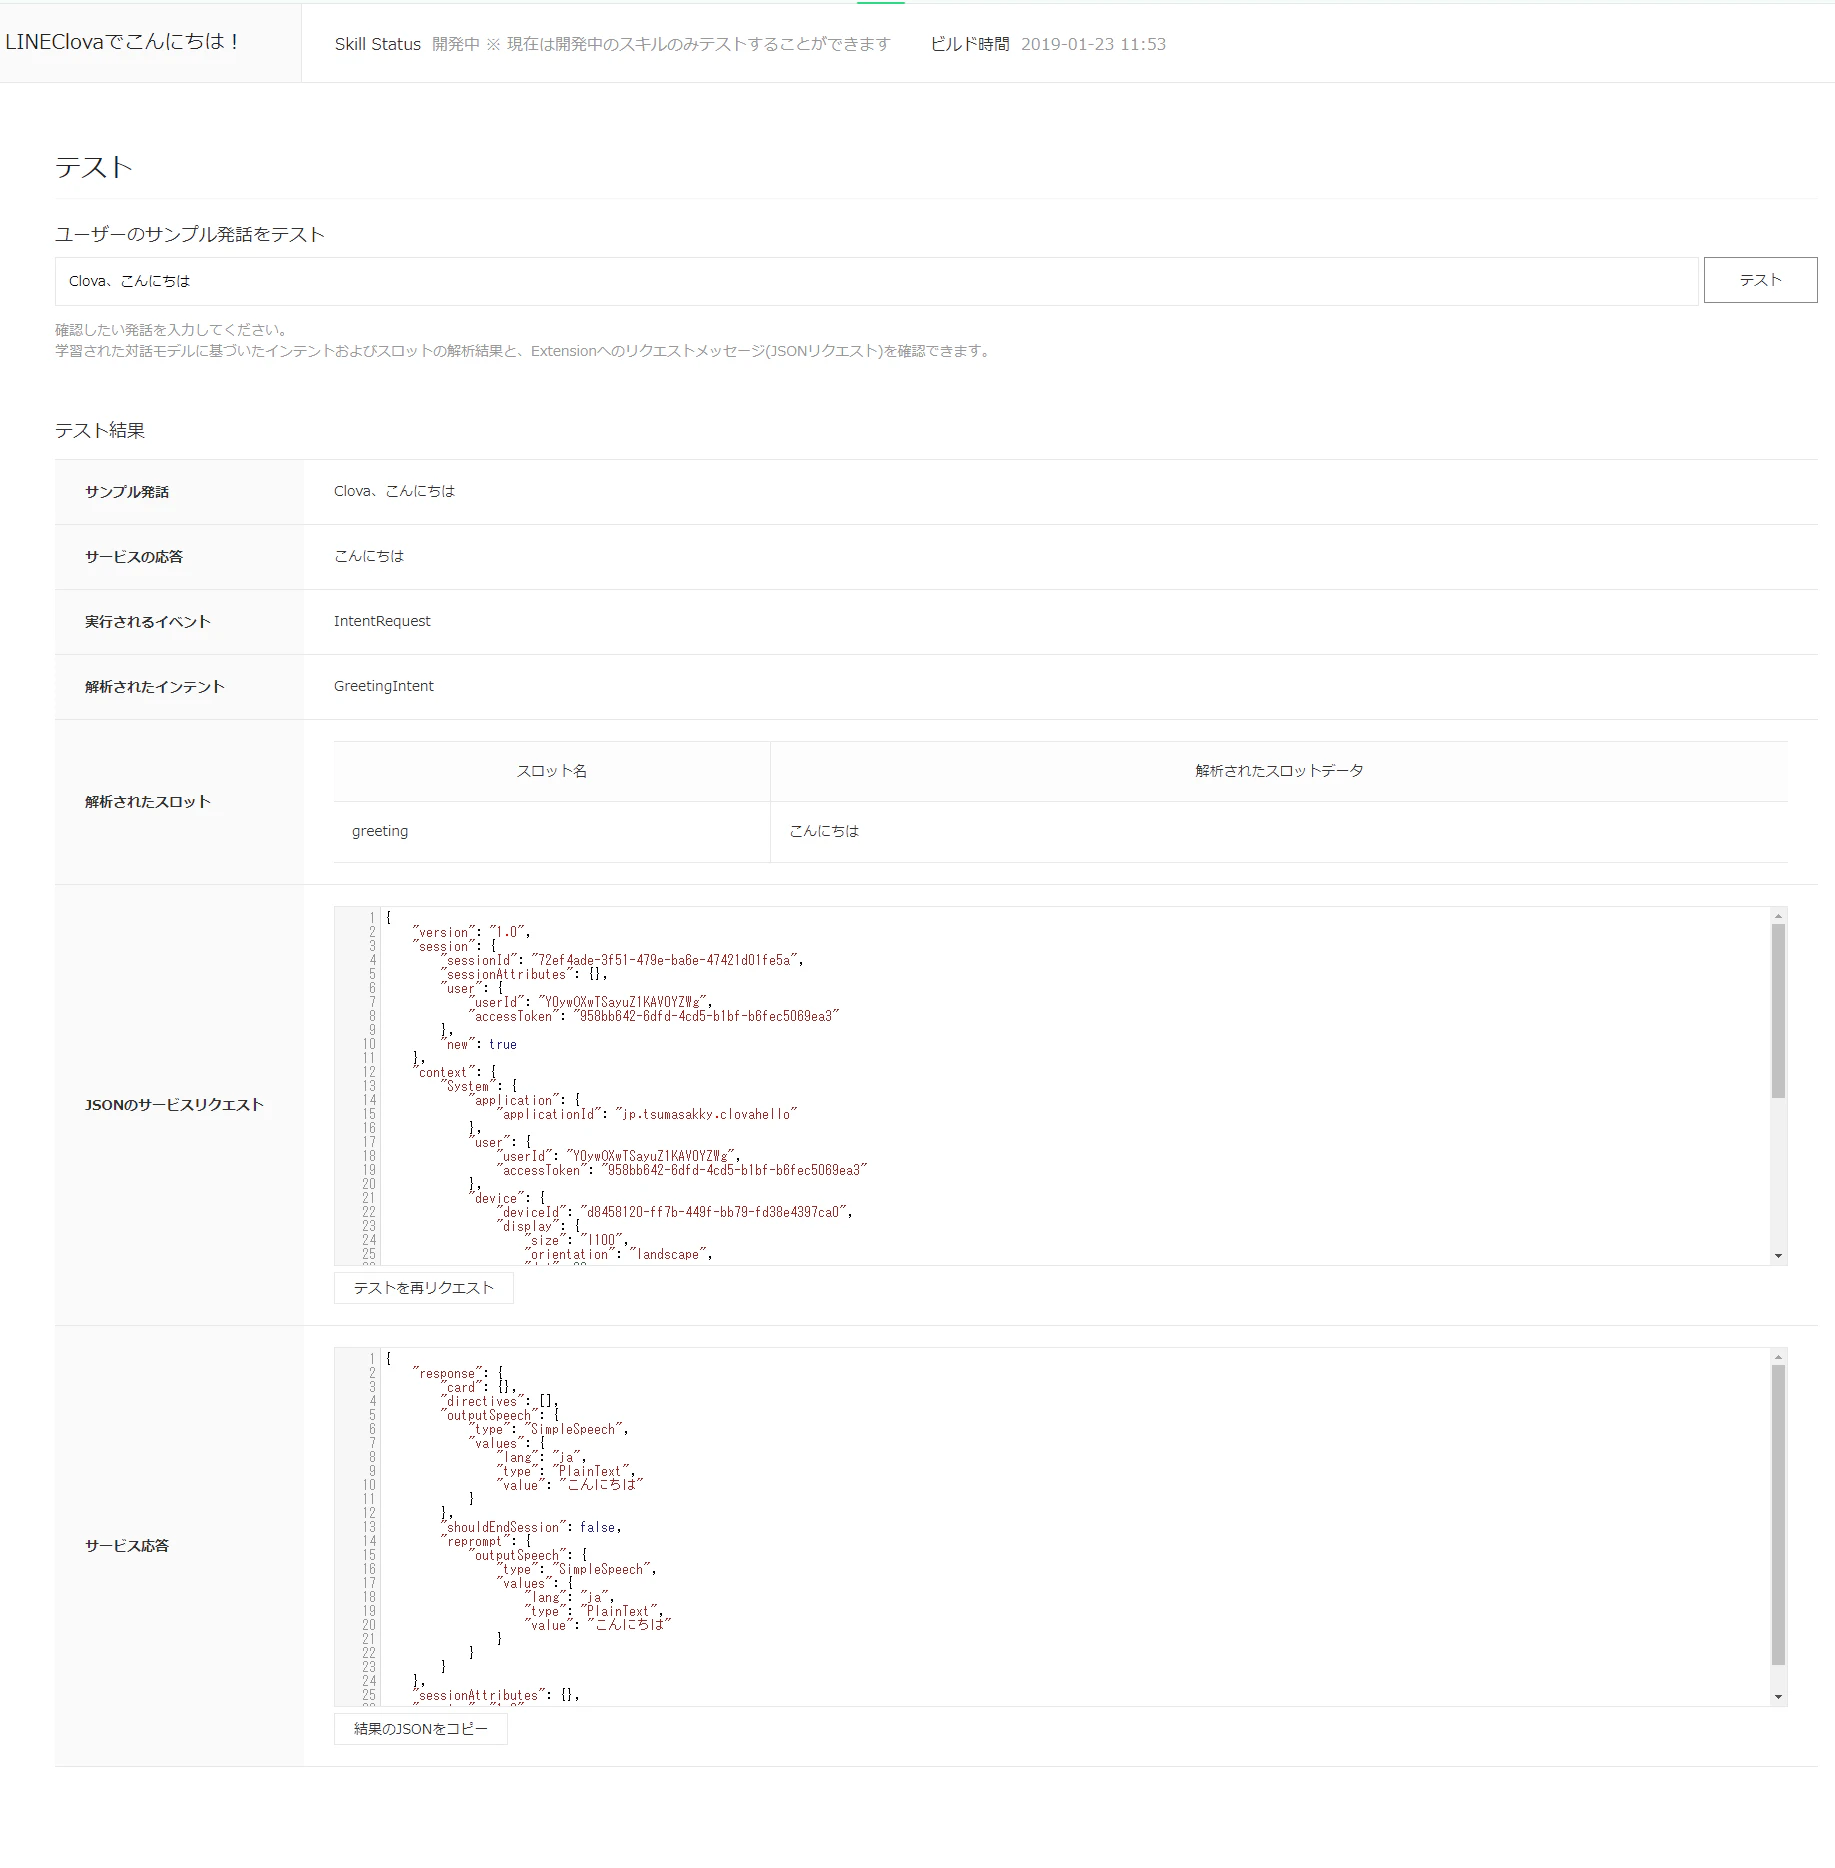The image size is (1835, 1868).
Task: Click the テストを再リクエスト button
Action: 423,1288
